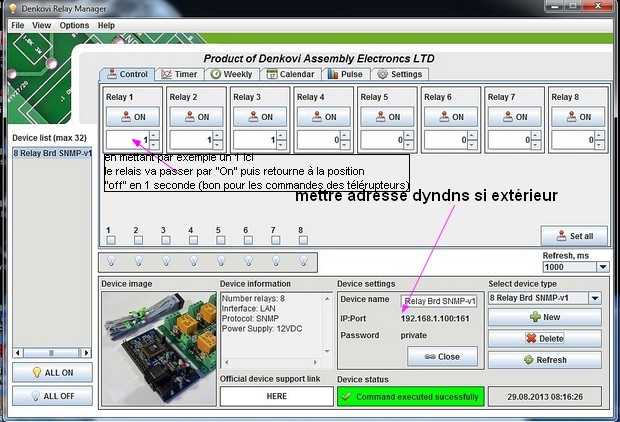Check checkbox number 8 beside Set all
The height and width of the screenshot is (422, 620).
click(x=301, y=239)
